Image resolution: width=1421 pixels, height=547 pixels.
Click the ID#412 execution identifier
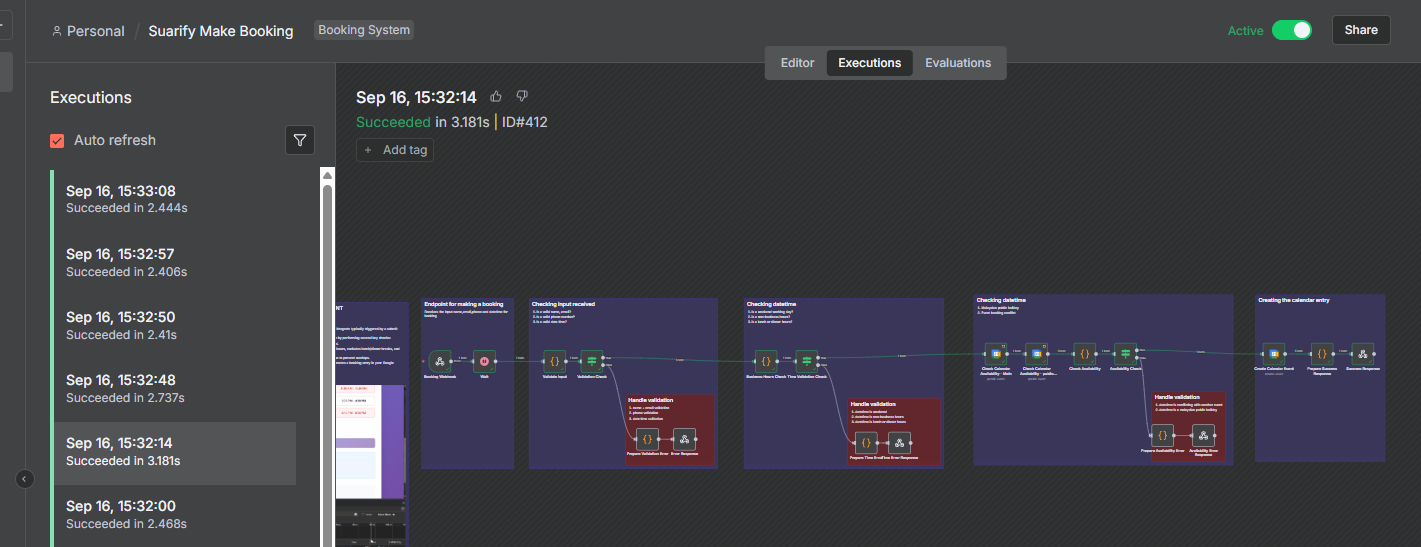pyautogui.click(x=525, y=122)
